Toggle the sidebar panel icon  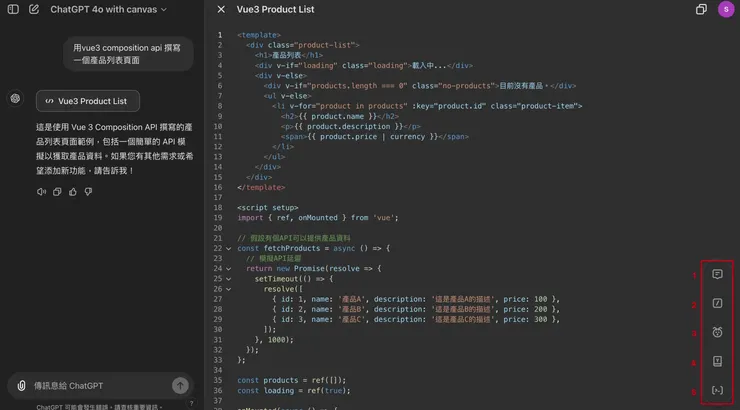click(13, 9)
